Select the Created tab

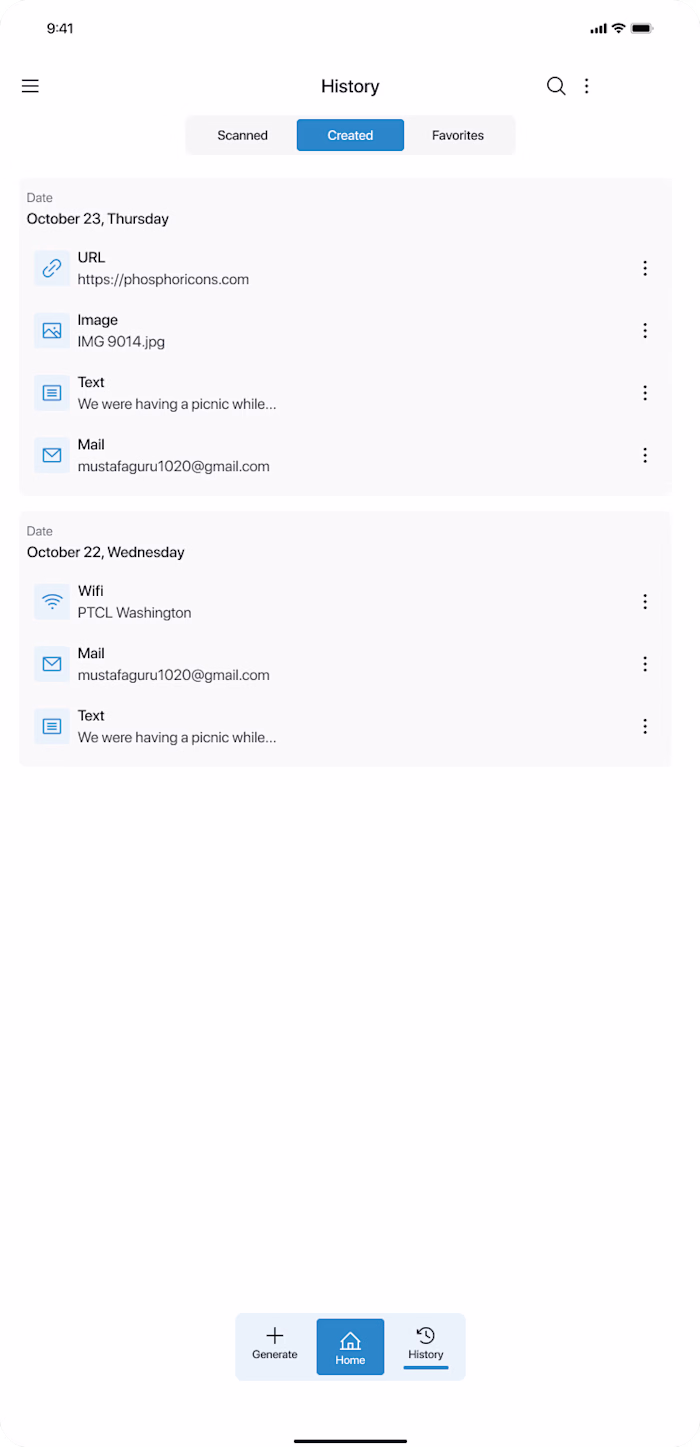pyautogui.click(x=350, y=135)
